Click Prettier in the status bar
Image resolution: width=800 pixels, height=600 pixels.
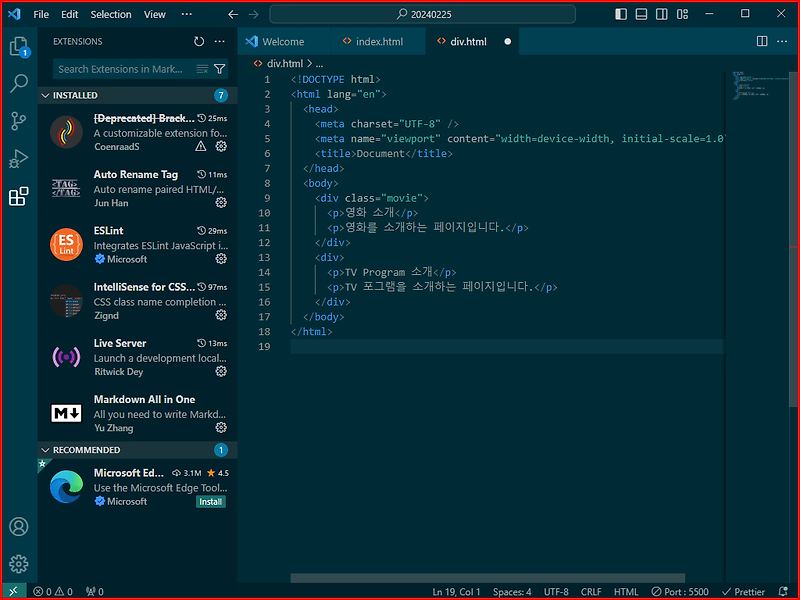pyautogui.click(x=747, y=591)
